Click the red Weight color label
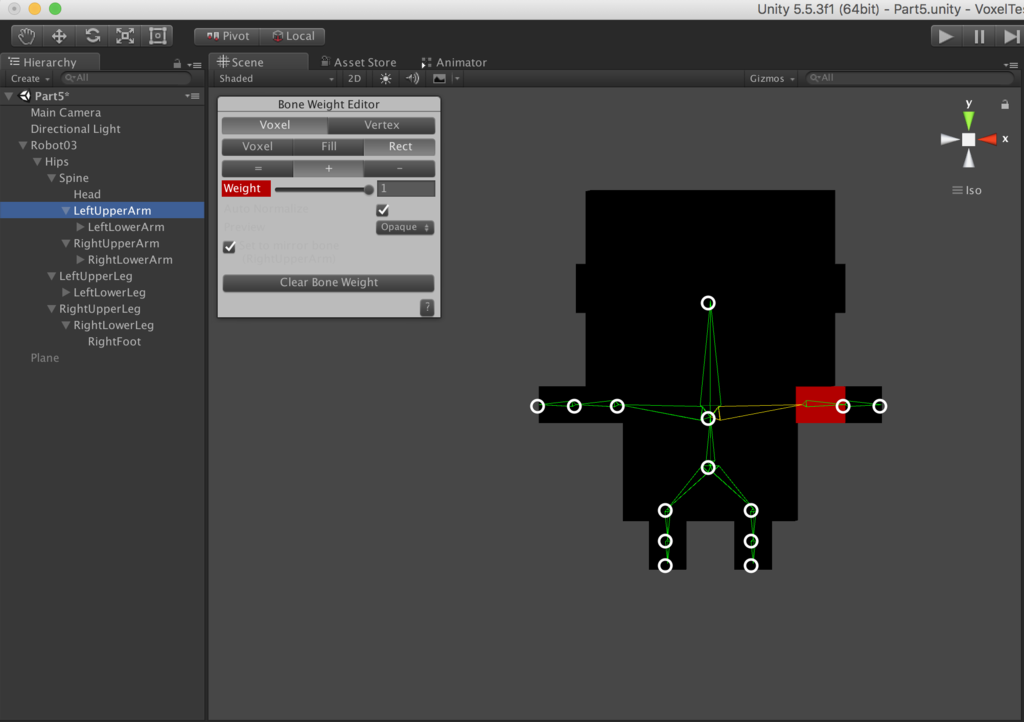 click(x=246, y=188)
